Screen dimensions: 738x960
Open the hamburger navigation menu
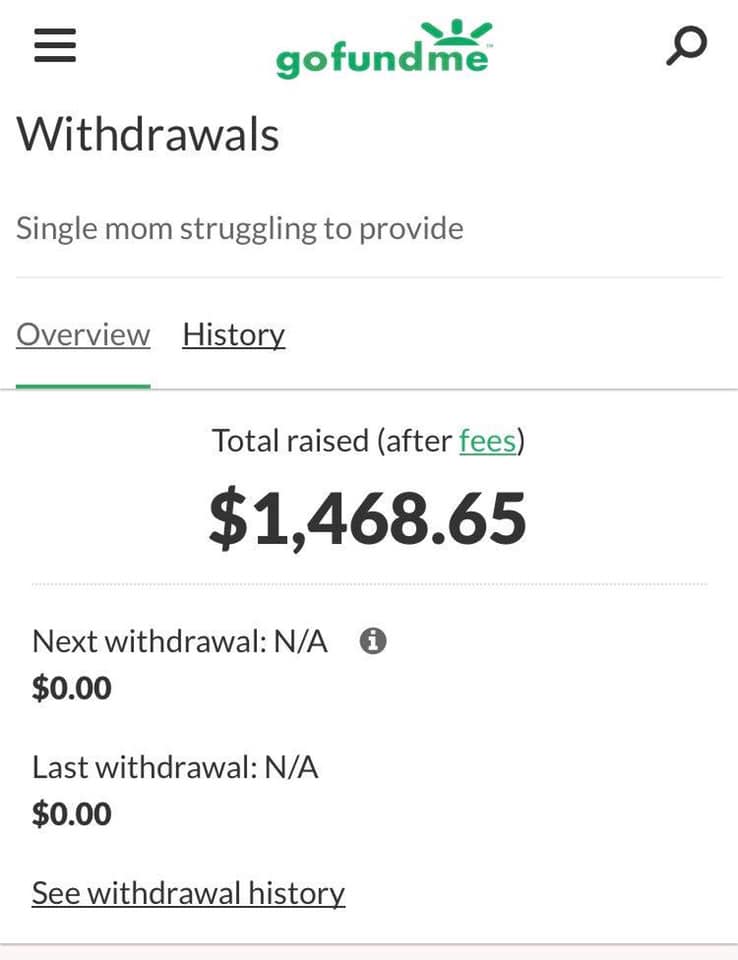pyautogui.click(x=55, y=46)
